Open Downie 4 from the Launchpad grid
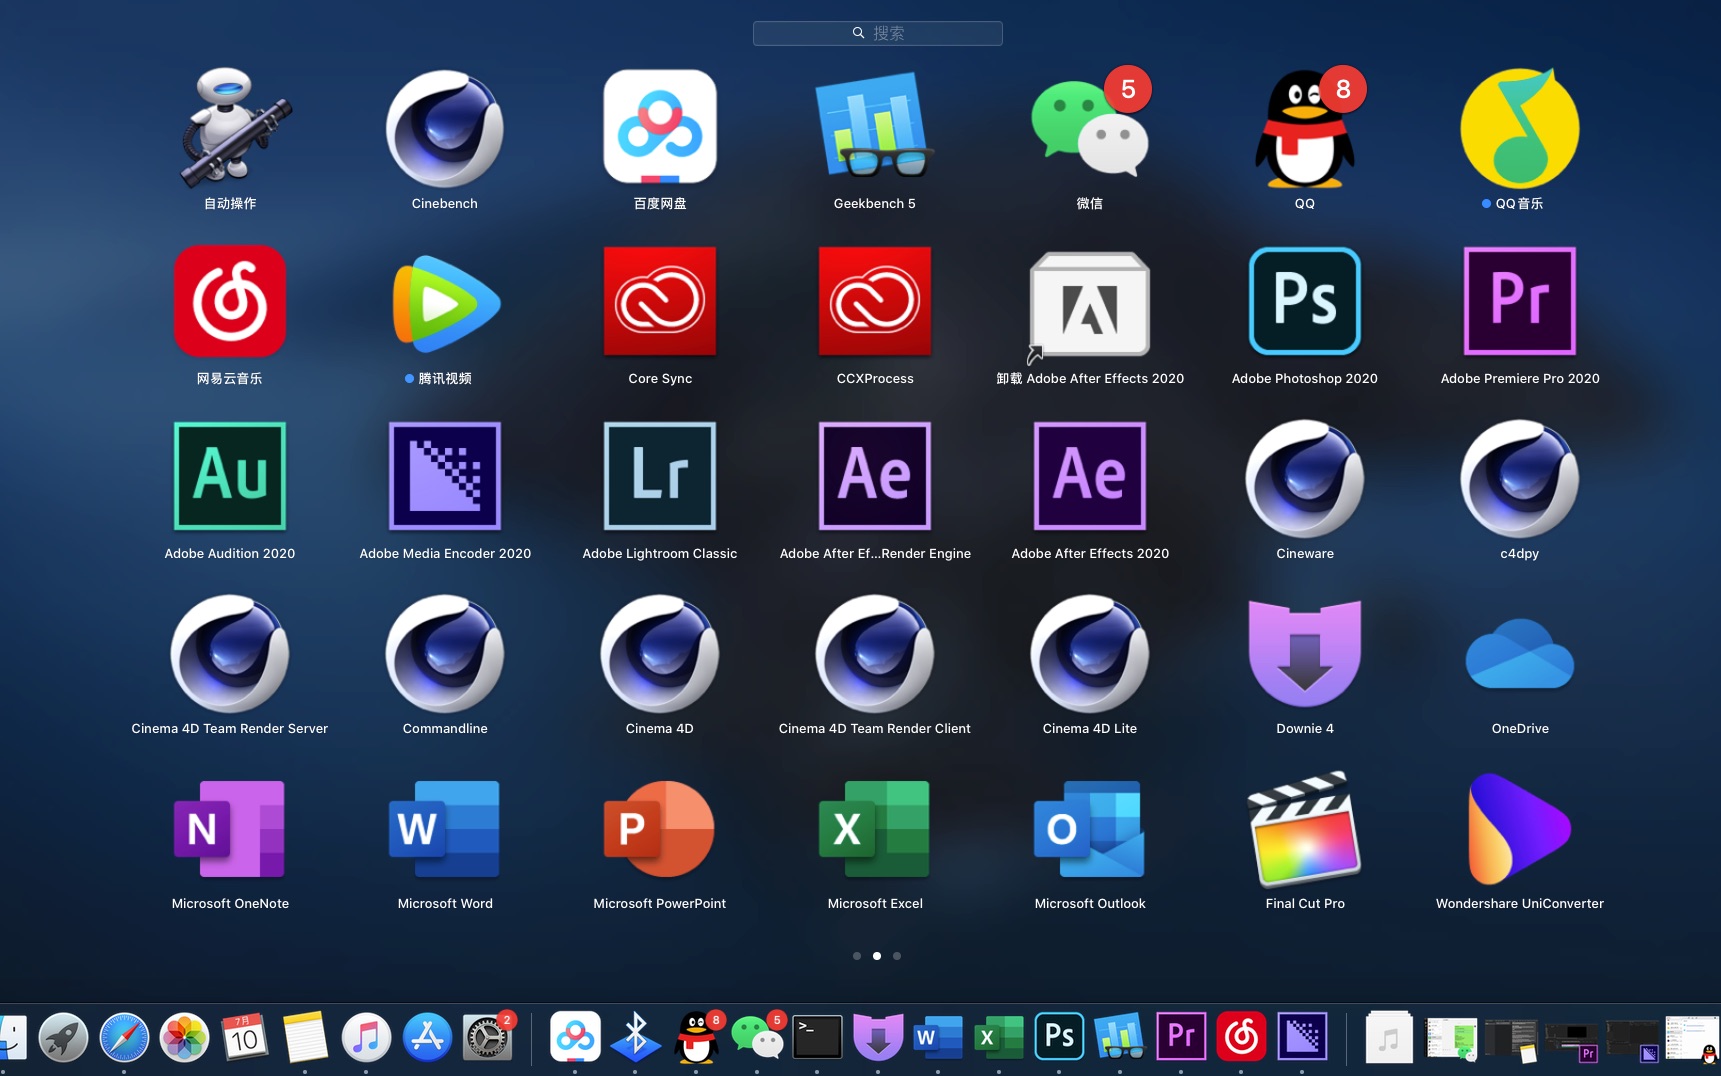The height and width of the screenshot is (1076, 1721). pos(1305,653)
